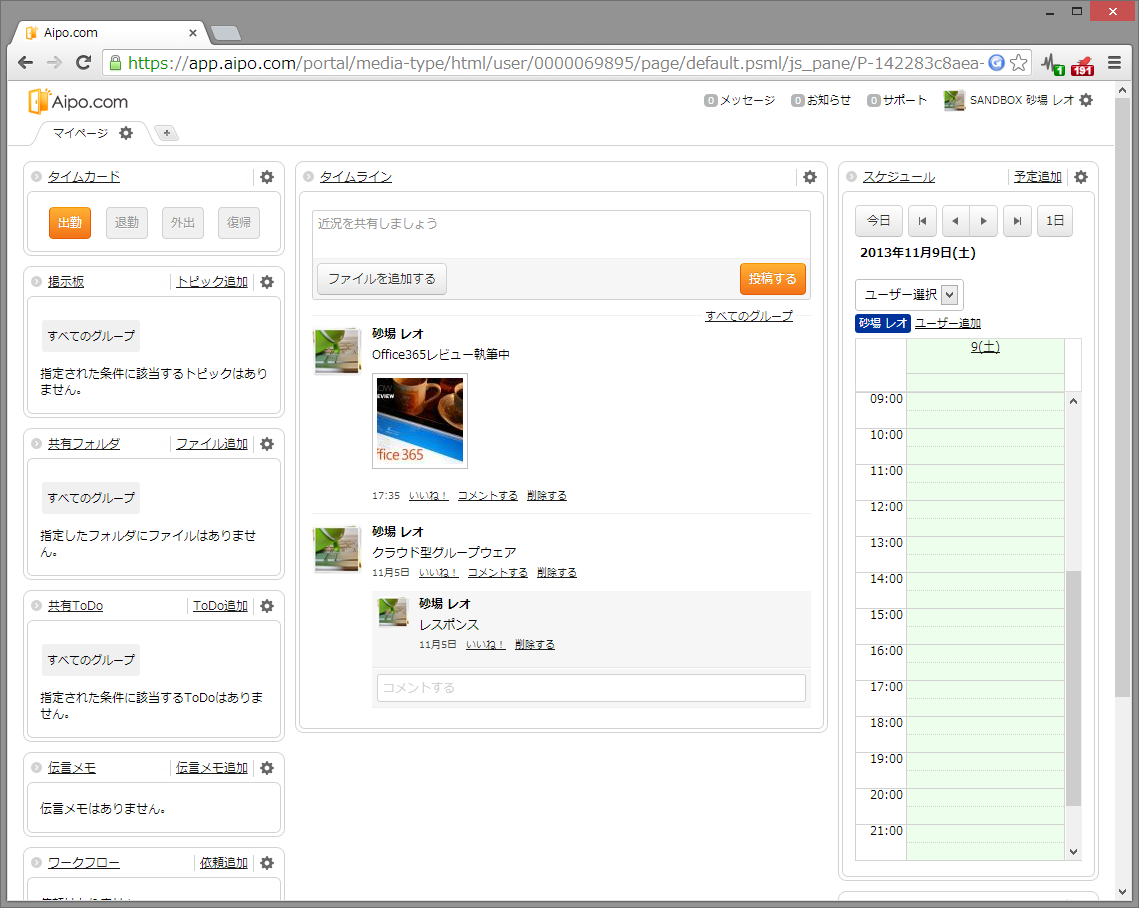Switch schedule to 1日 view
This screenshot has height=908, width=1139.
pos(1055,221)
